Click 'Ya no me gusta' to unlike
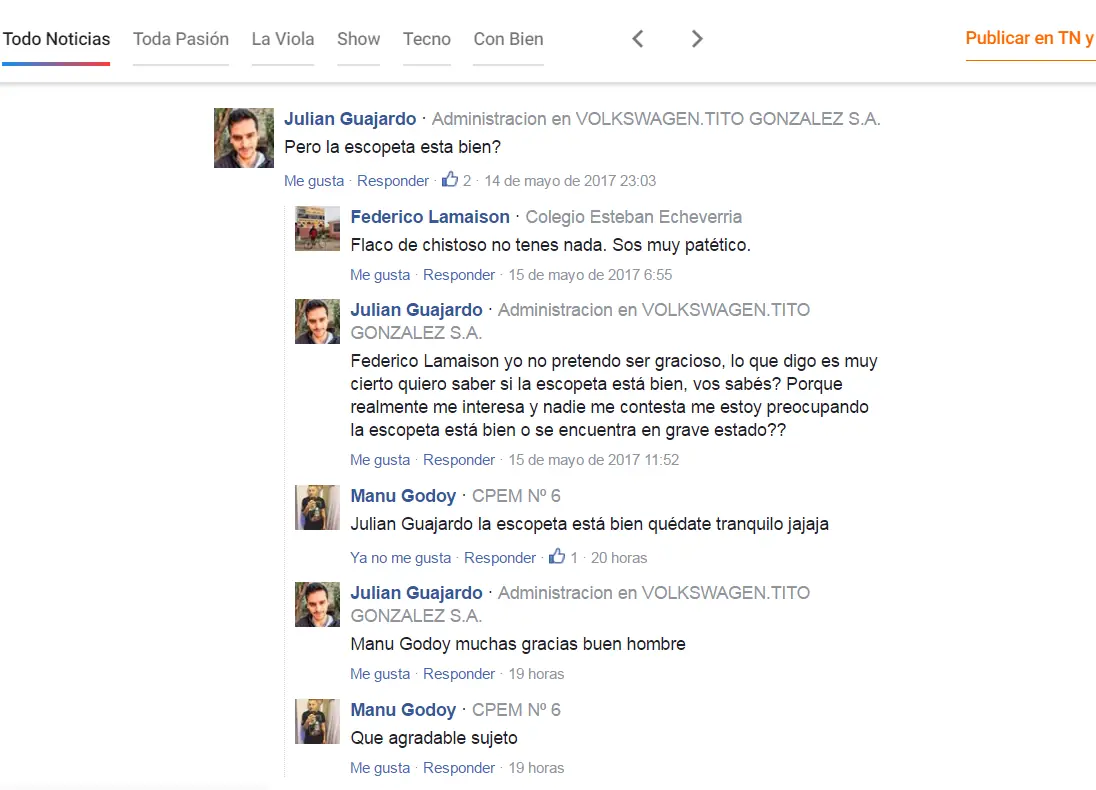 click(x=401, y=558)
